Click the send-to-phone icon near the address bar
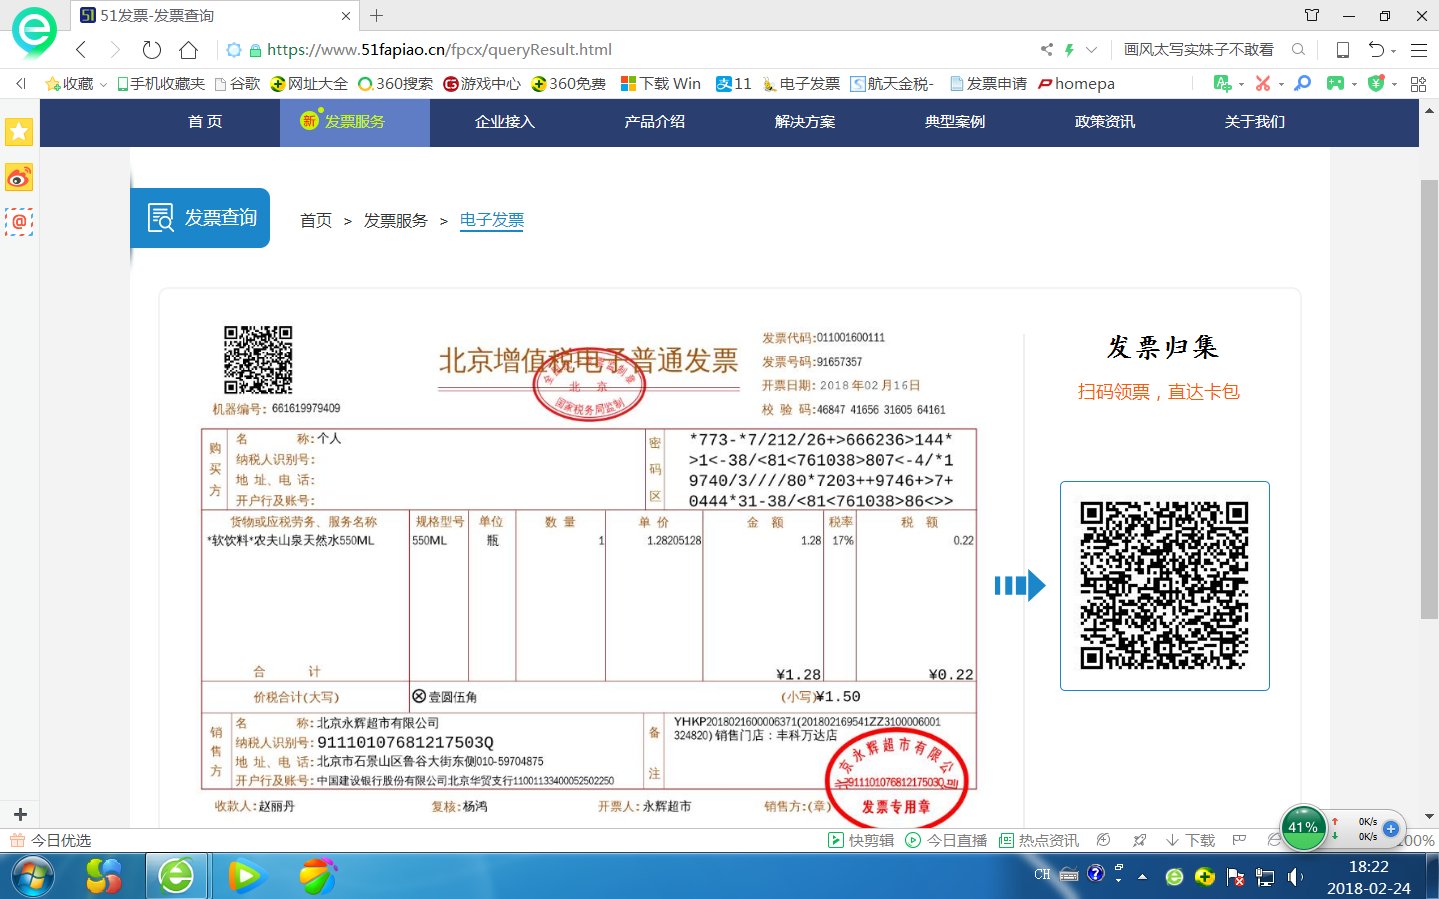Viewport: 1439px width, 899px height. coord(1342,49)
